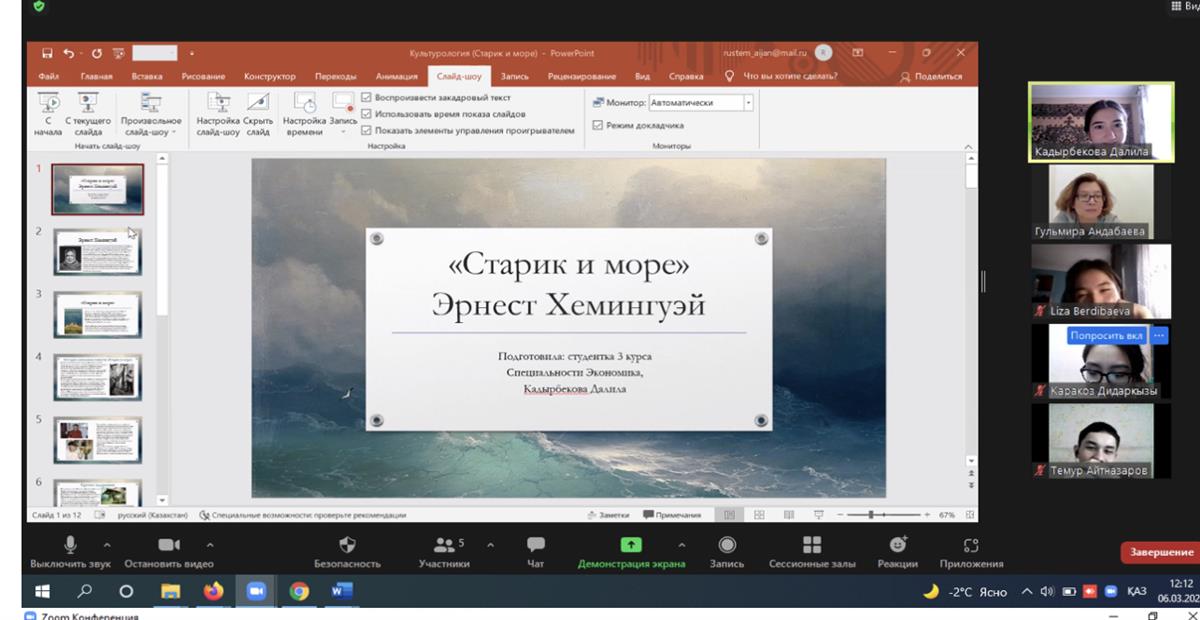Click the Share Screen button
The width and height of the screenshot is (1200, 620).
click(x=631, y=545)
